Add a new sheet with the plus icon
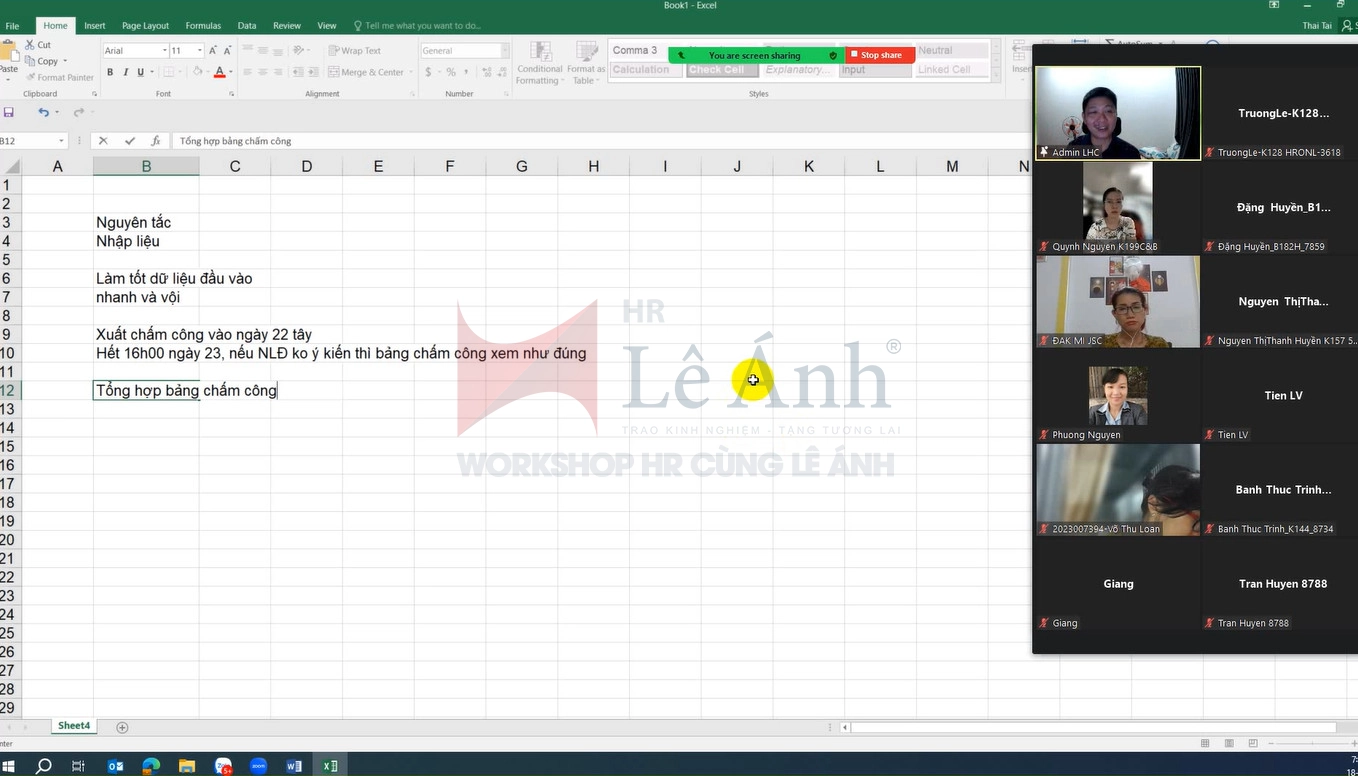The width and height of the screenshot is (1358, 776). 122,727
